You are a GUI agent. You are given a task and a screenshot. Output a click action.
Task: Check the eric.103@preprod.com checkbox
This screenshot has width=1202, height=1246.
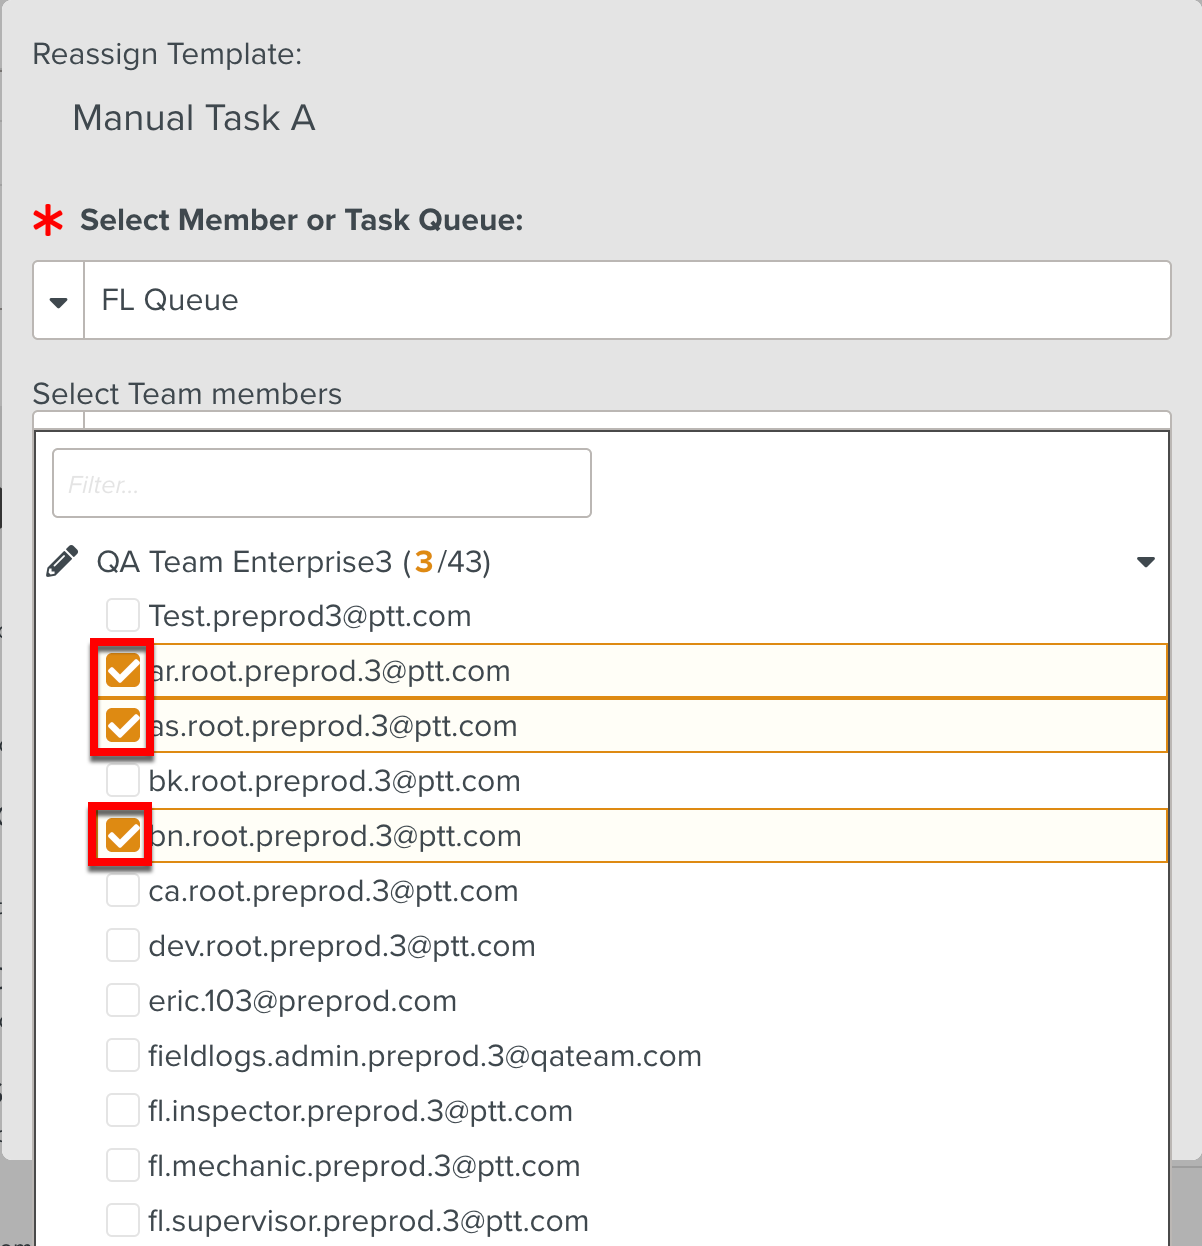click(123, 1001)
